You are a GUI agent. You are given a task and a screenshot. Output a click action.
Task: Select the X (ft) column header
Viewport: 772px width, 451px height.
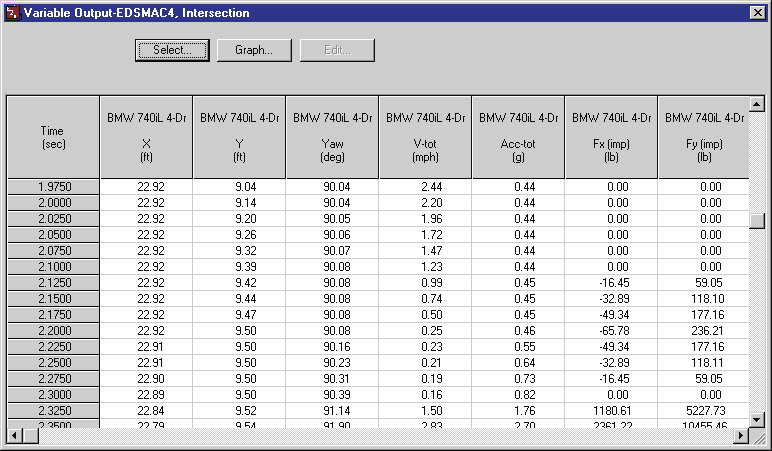(x=146, y=137)
